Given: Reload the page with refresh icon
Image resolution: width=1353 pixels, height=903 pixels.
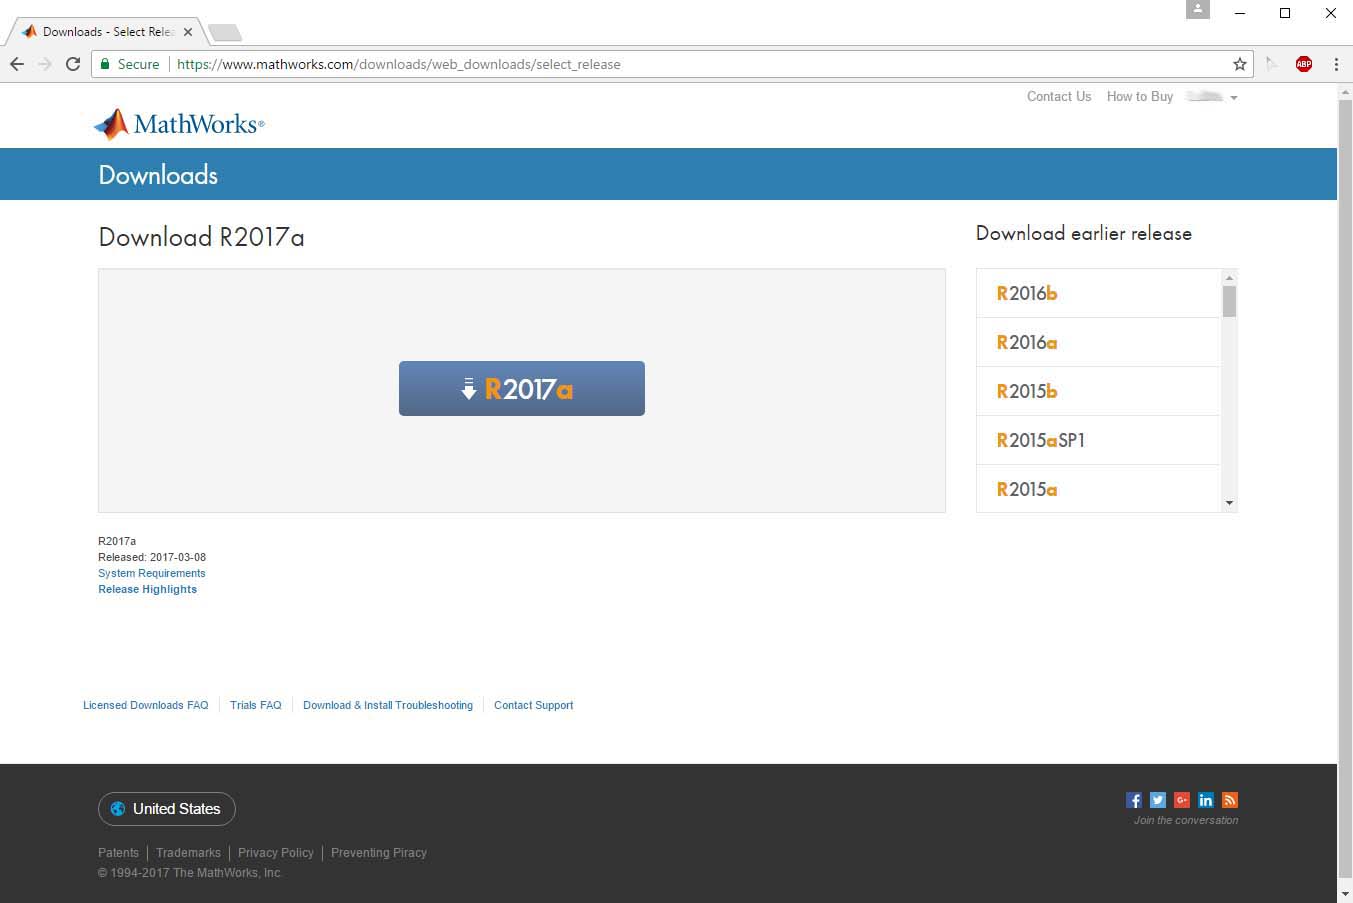Looking at the screenshot, I should (x=73, y=64).
